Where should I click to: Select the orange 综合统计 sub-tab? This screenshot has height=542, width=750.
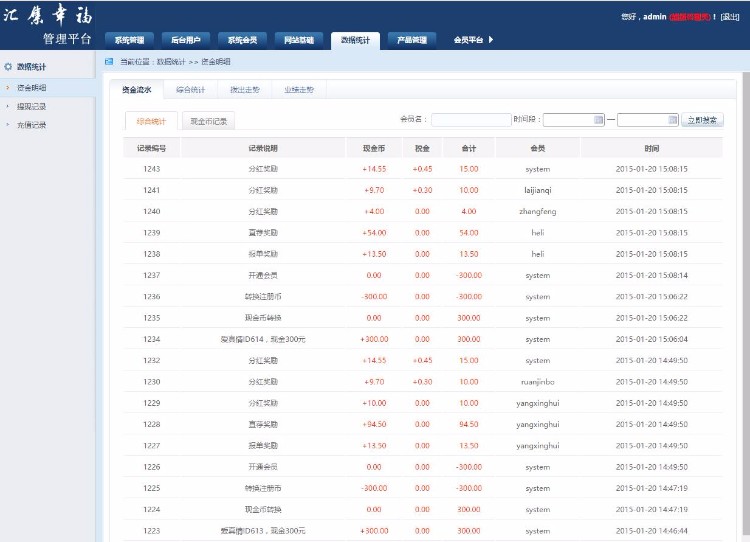click(151, 121)
